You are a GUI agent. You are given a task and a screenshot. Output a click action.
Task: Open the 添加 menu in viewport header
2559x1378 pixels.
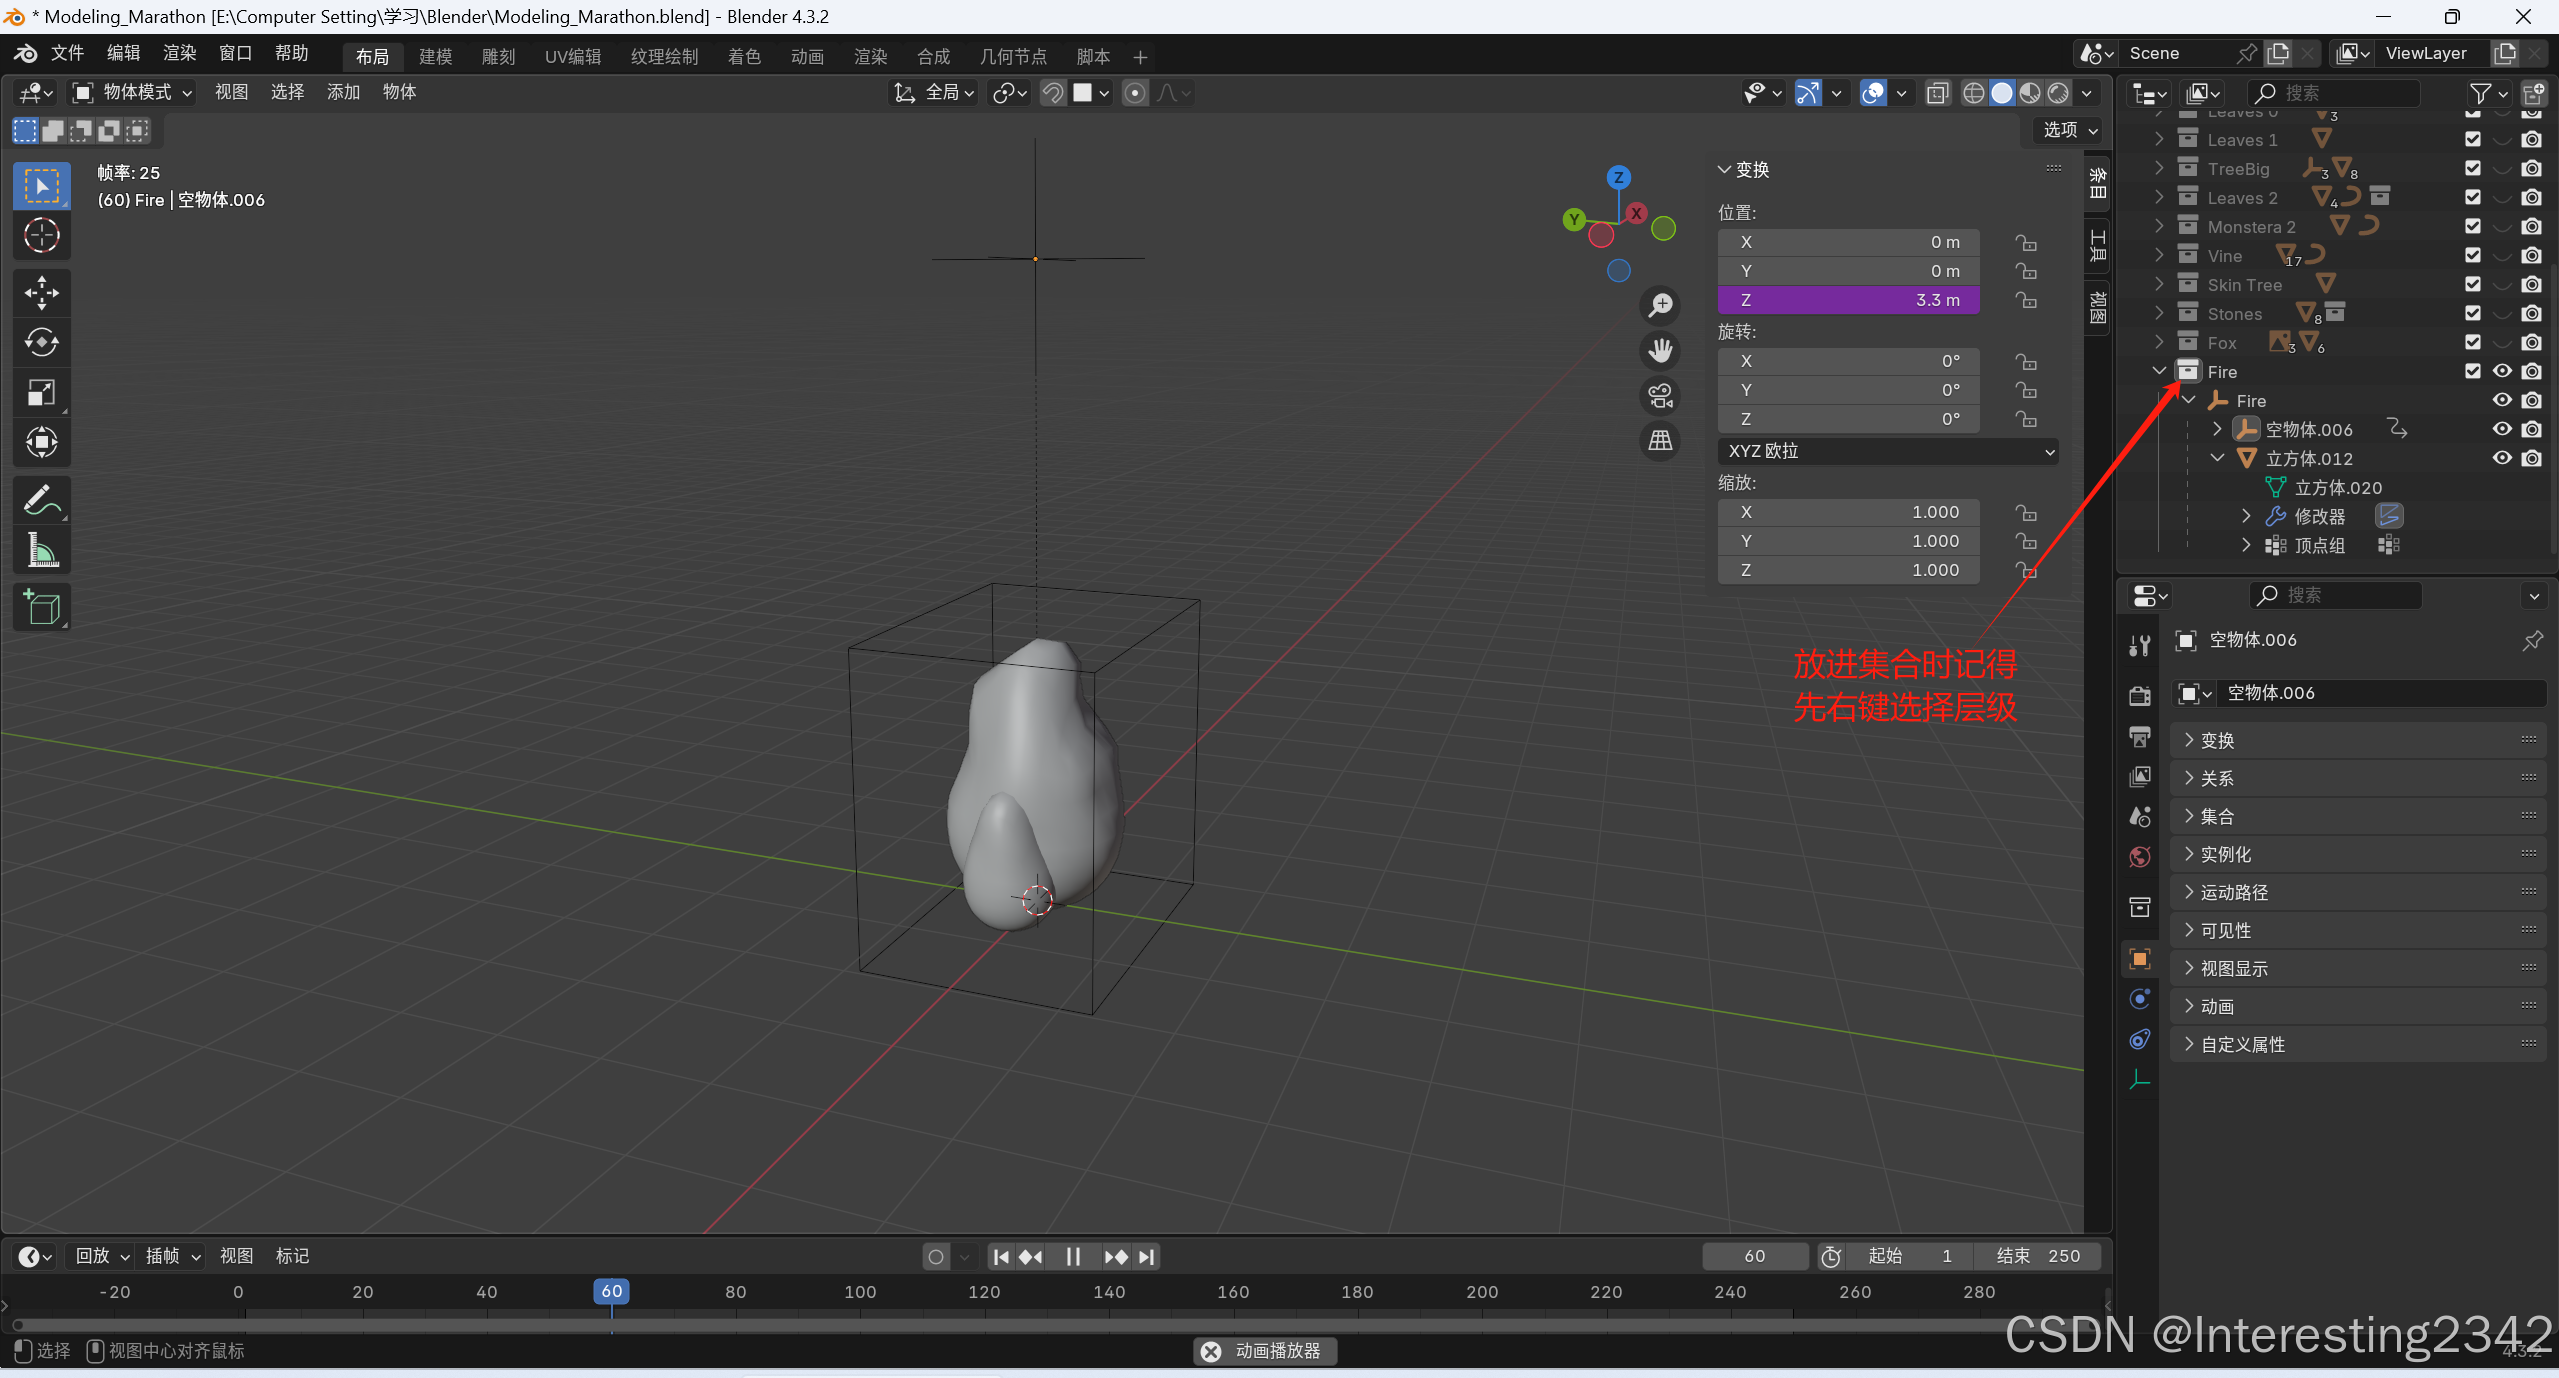click(343, 92)
